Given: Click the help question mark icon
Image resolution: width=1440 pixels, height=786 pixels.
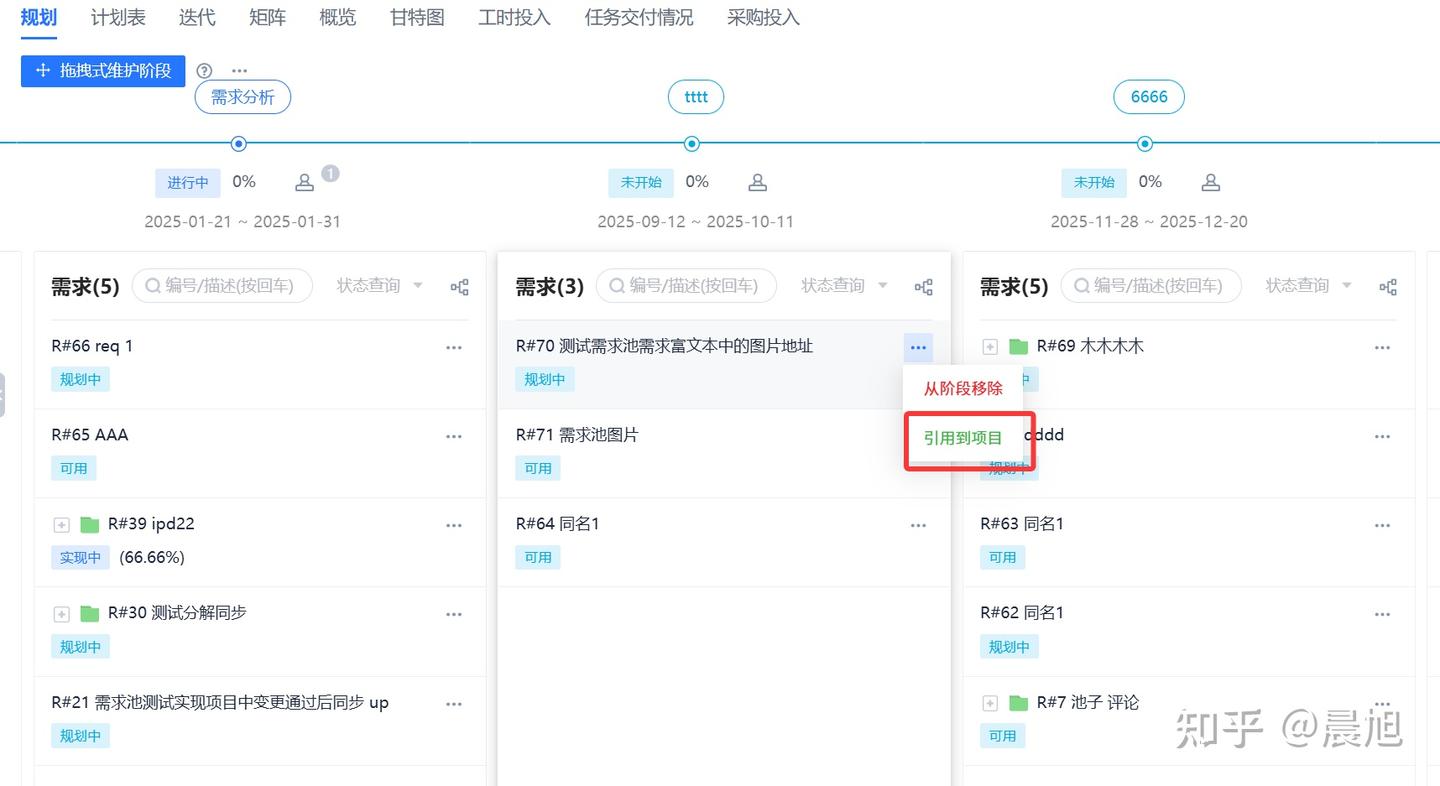Looking at the screenshot, I should pos(205,71).
